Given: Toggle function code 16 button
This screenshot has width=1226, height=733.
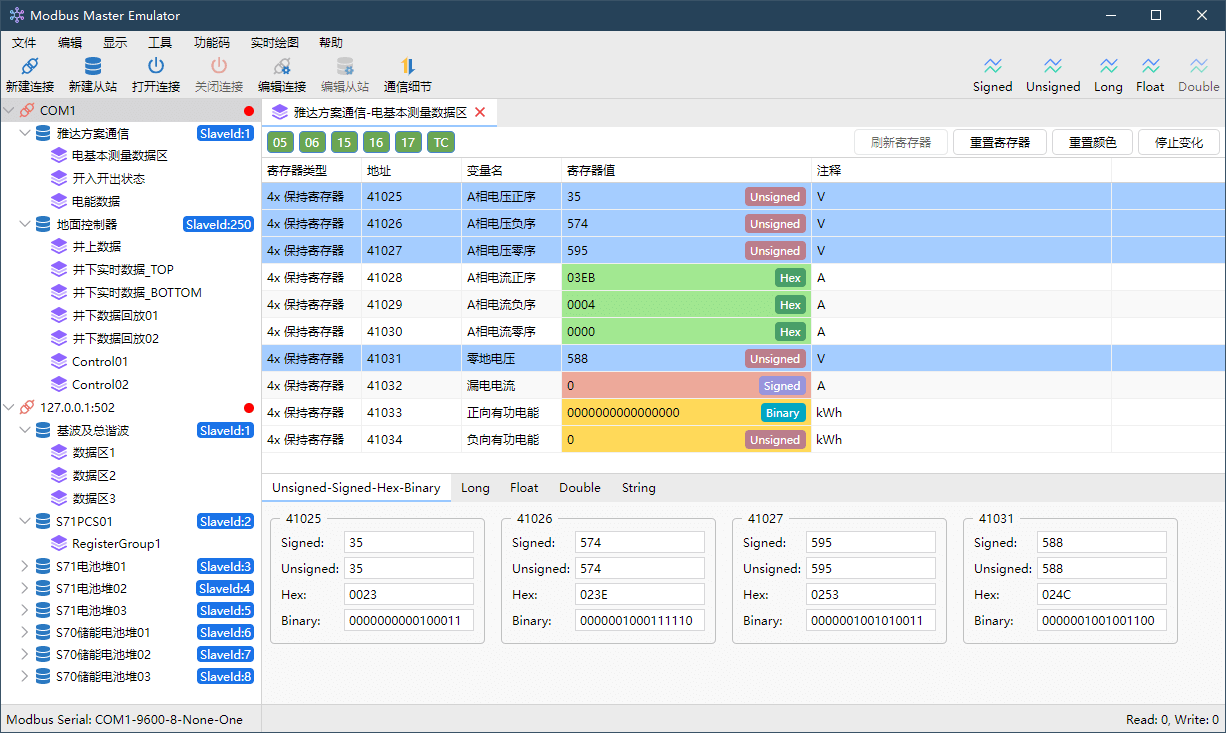Looking at the screenshot, I should [376, 142].
